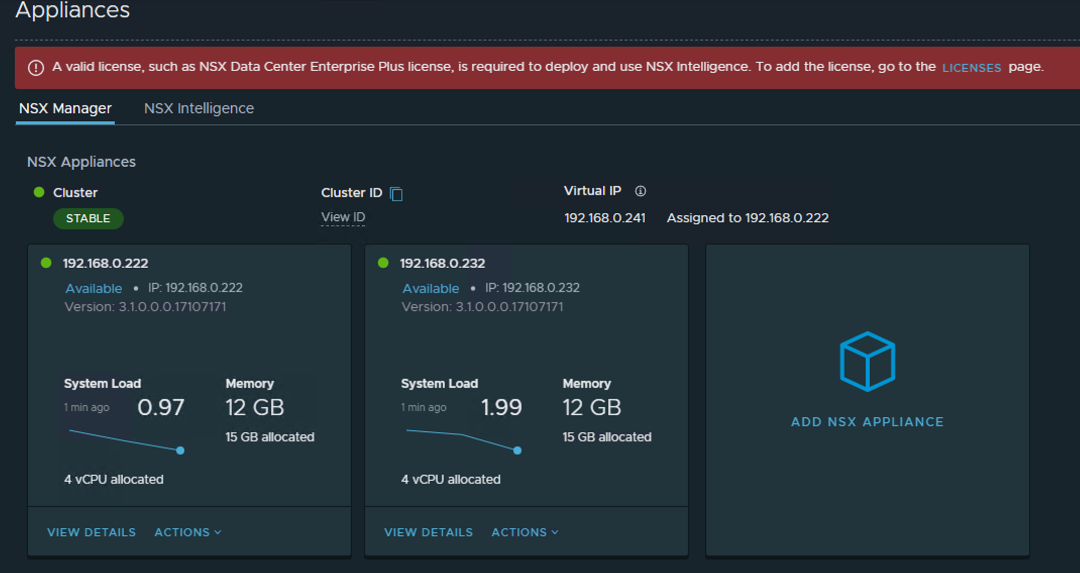The image size is (1080, 573).
Task: Expand the Actions menu for 192.168.0.232
Action: click(525, 532)
